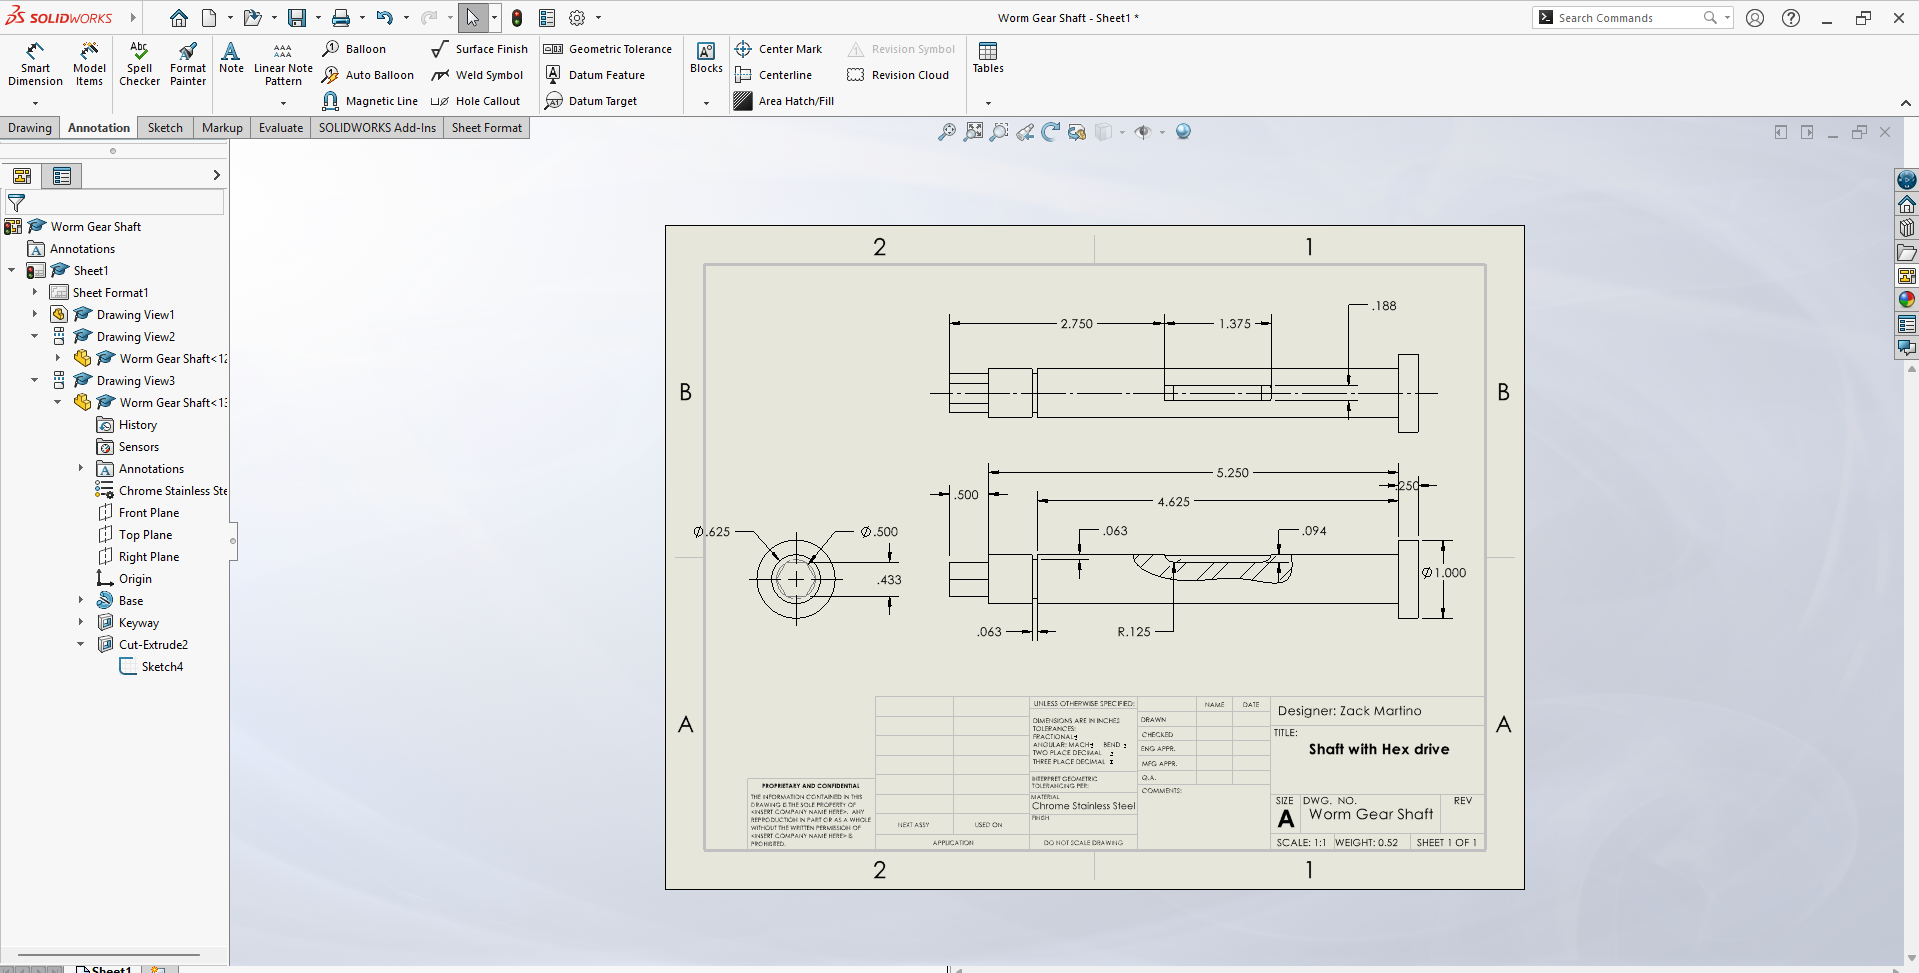Select the History folder
Image resolution: width=1919 pixels, height=973 pixels.
point(127,424)
